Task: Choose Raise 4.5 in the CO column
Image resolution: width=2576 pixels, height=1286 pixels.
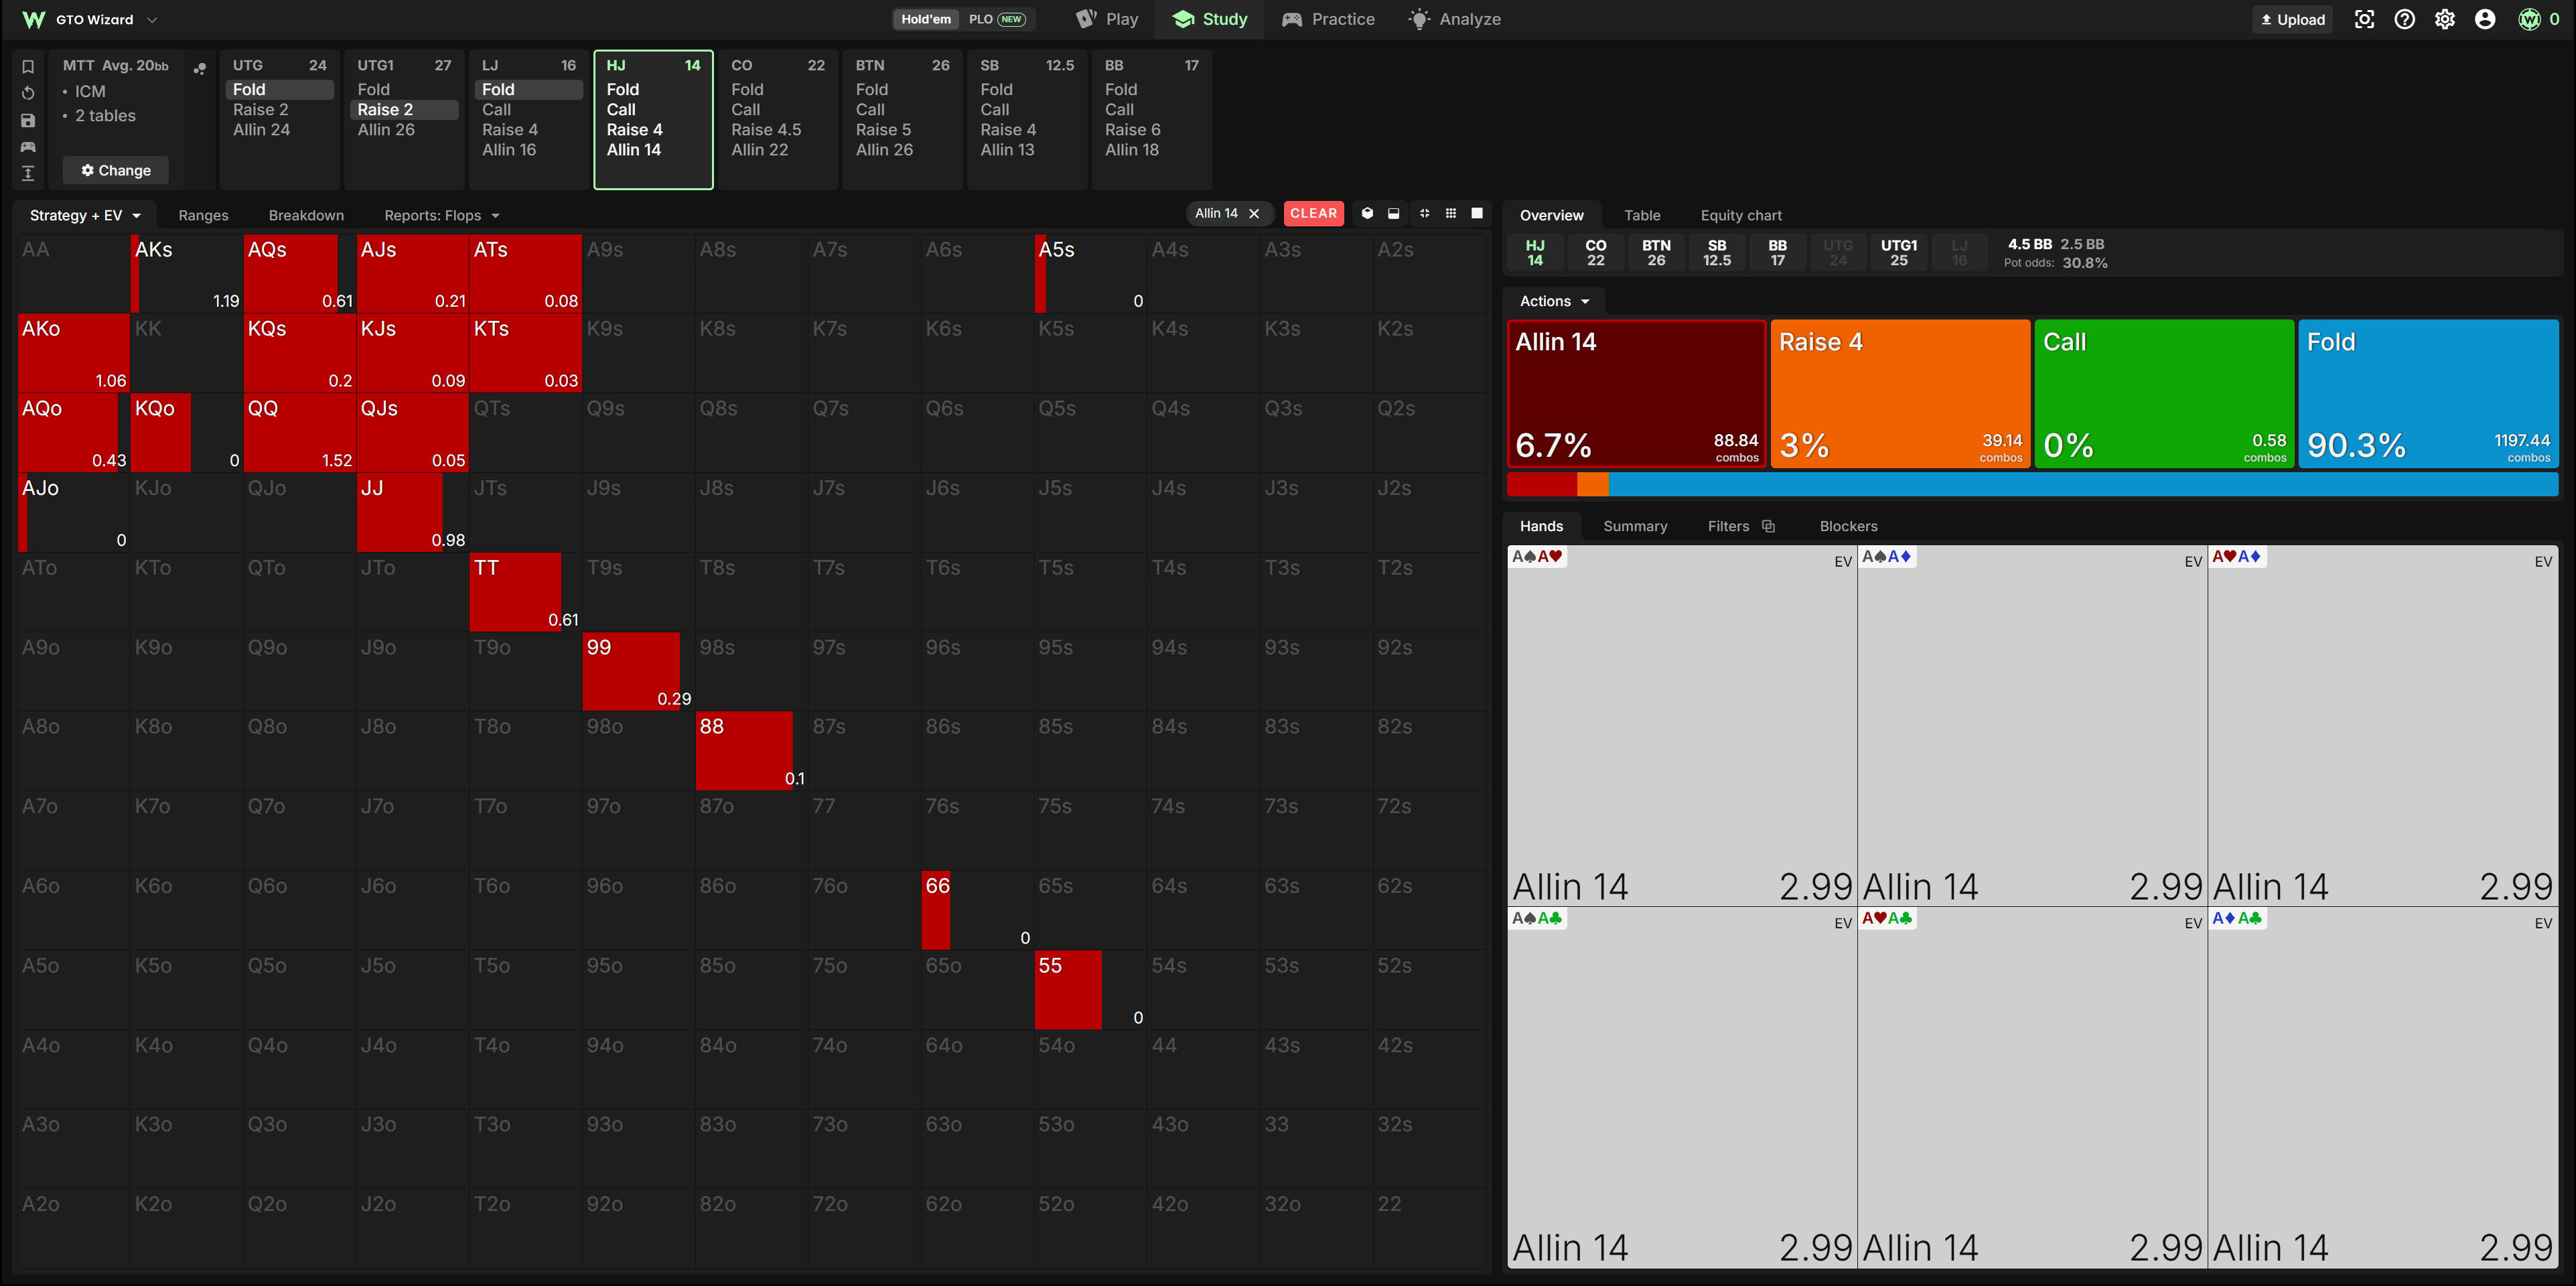Action: [x=766, y=129]
